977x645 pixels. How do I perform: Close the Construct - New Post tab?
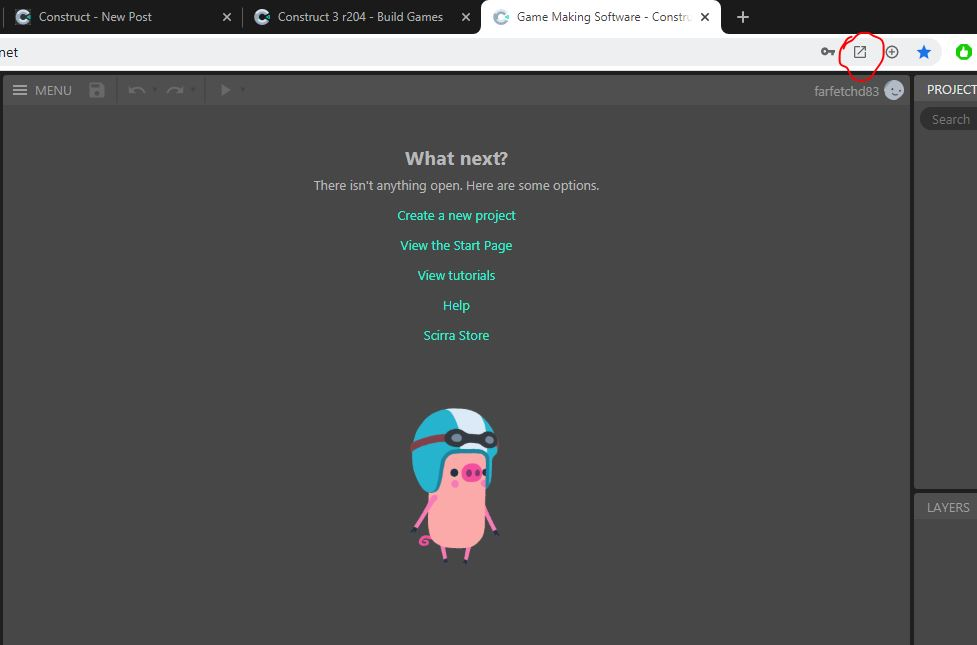(x=227, y=17)
